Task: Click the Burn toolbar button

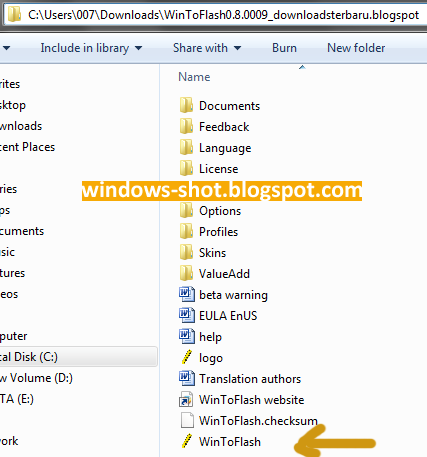Action: coord(284,48)
